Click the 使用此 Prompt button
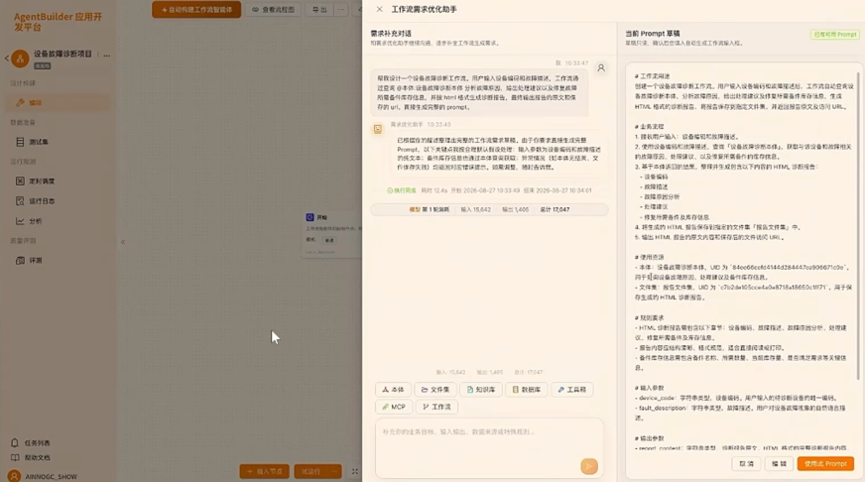Screen dimensions: 865x482 (825, 464)
